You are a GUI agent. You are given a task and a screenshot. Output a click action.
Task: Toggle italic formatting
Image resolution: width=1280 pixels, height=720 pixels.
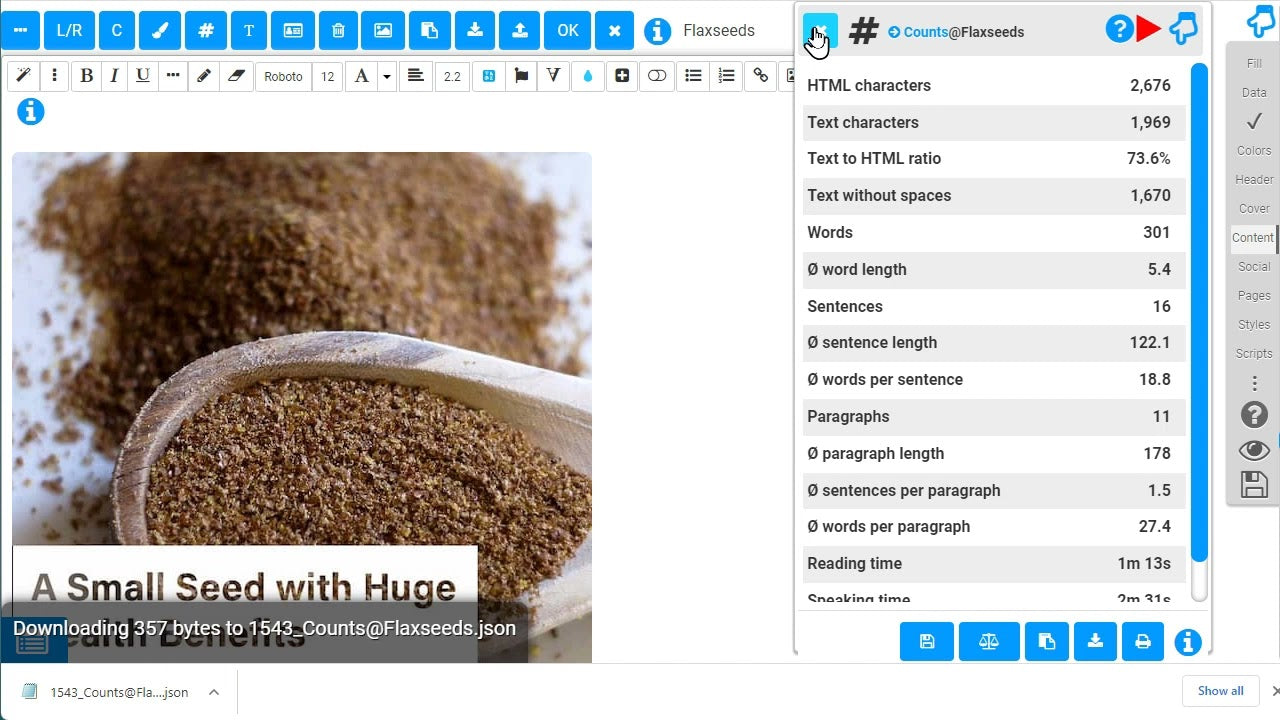114,76
